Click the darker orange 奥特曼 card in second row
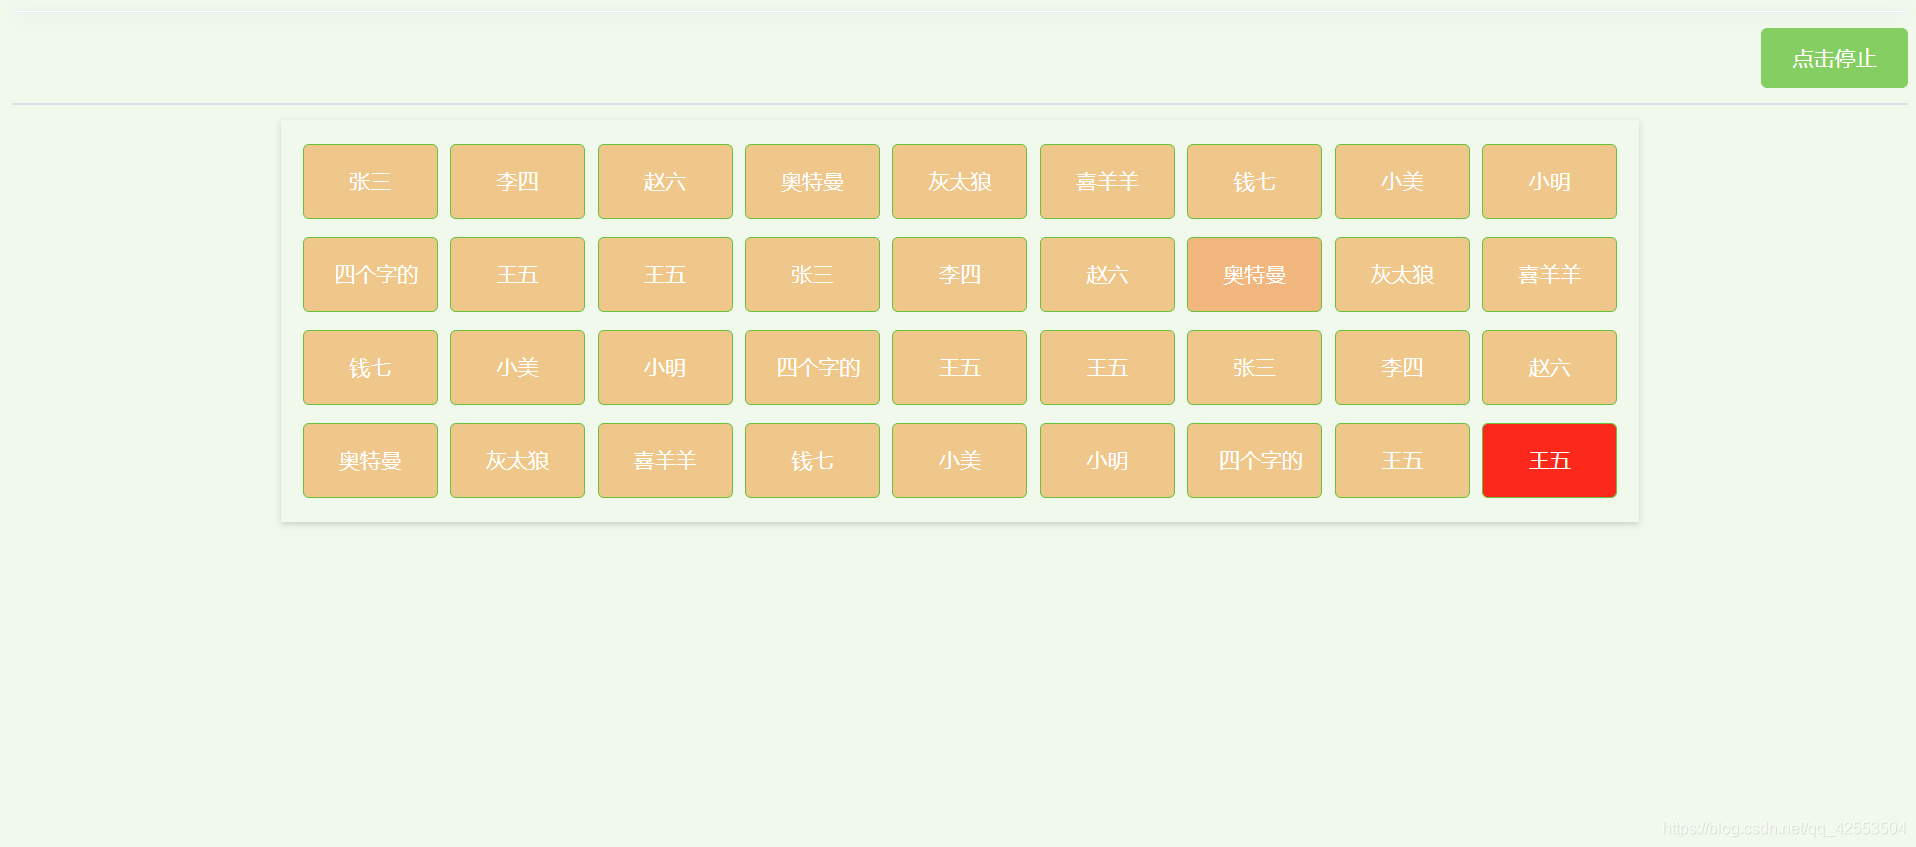 pos(1254,274)
